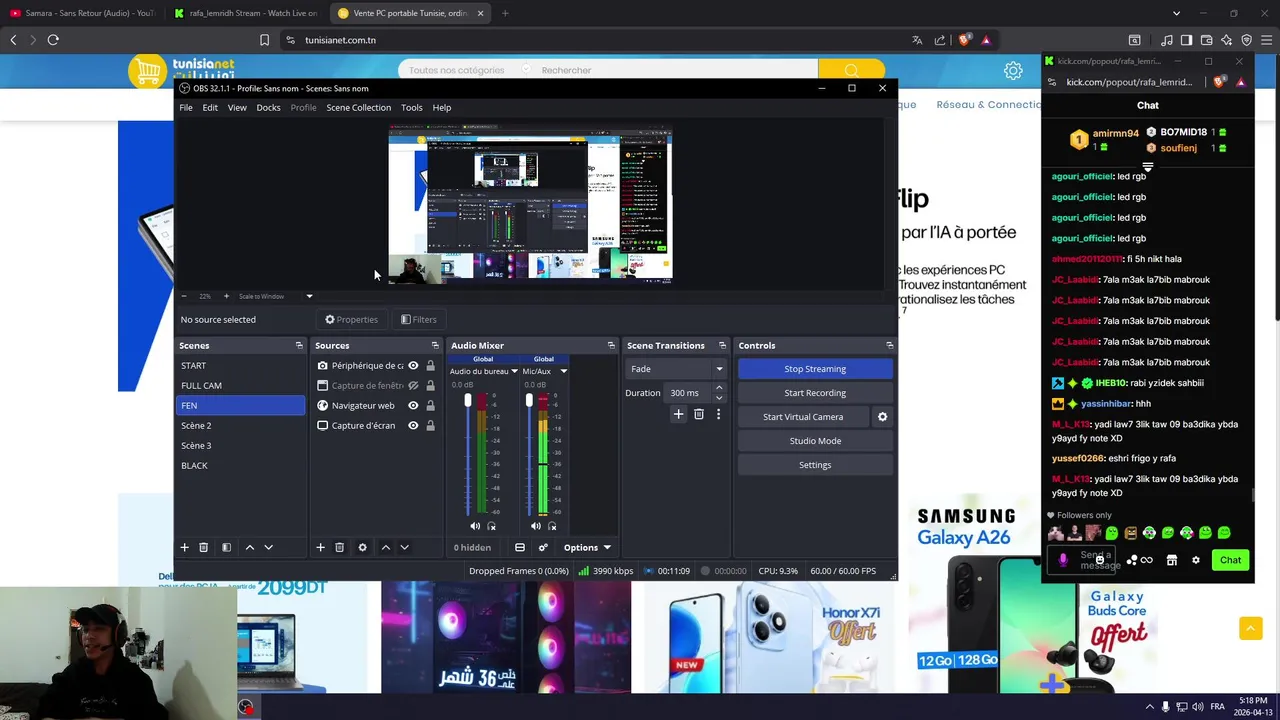Open OBS View menu

237,107
